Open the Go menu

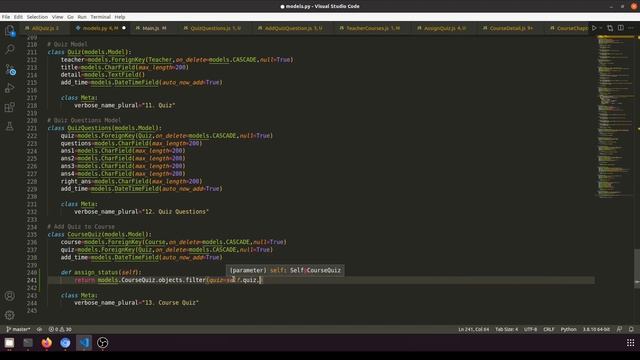coord(70,17)
